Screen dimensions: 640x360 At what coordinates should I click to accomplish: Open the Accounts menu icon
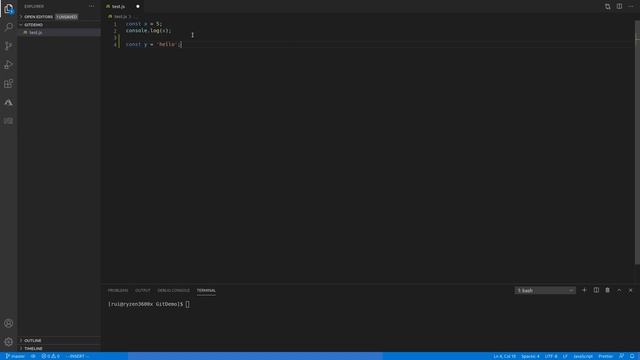click(9, 323)
